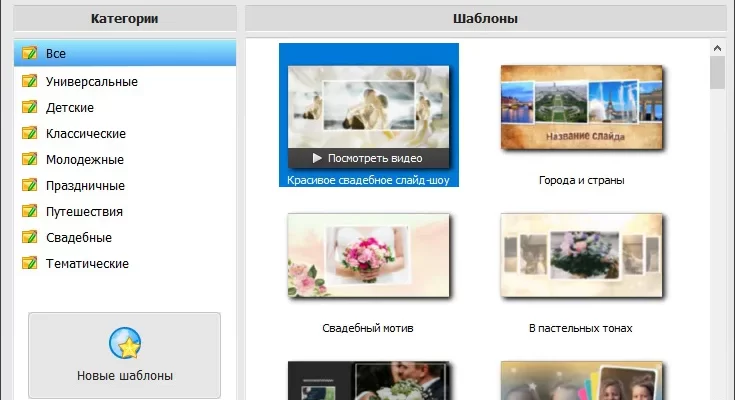Select the Универсальные category
This screenshot has height=400, width=735.
coord(125,81)
